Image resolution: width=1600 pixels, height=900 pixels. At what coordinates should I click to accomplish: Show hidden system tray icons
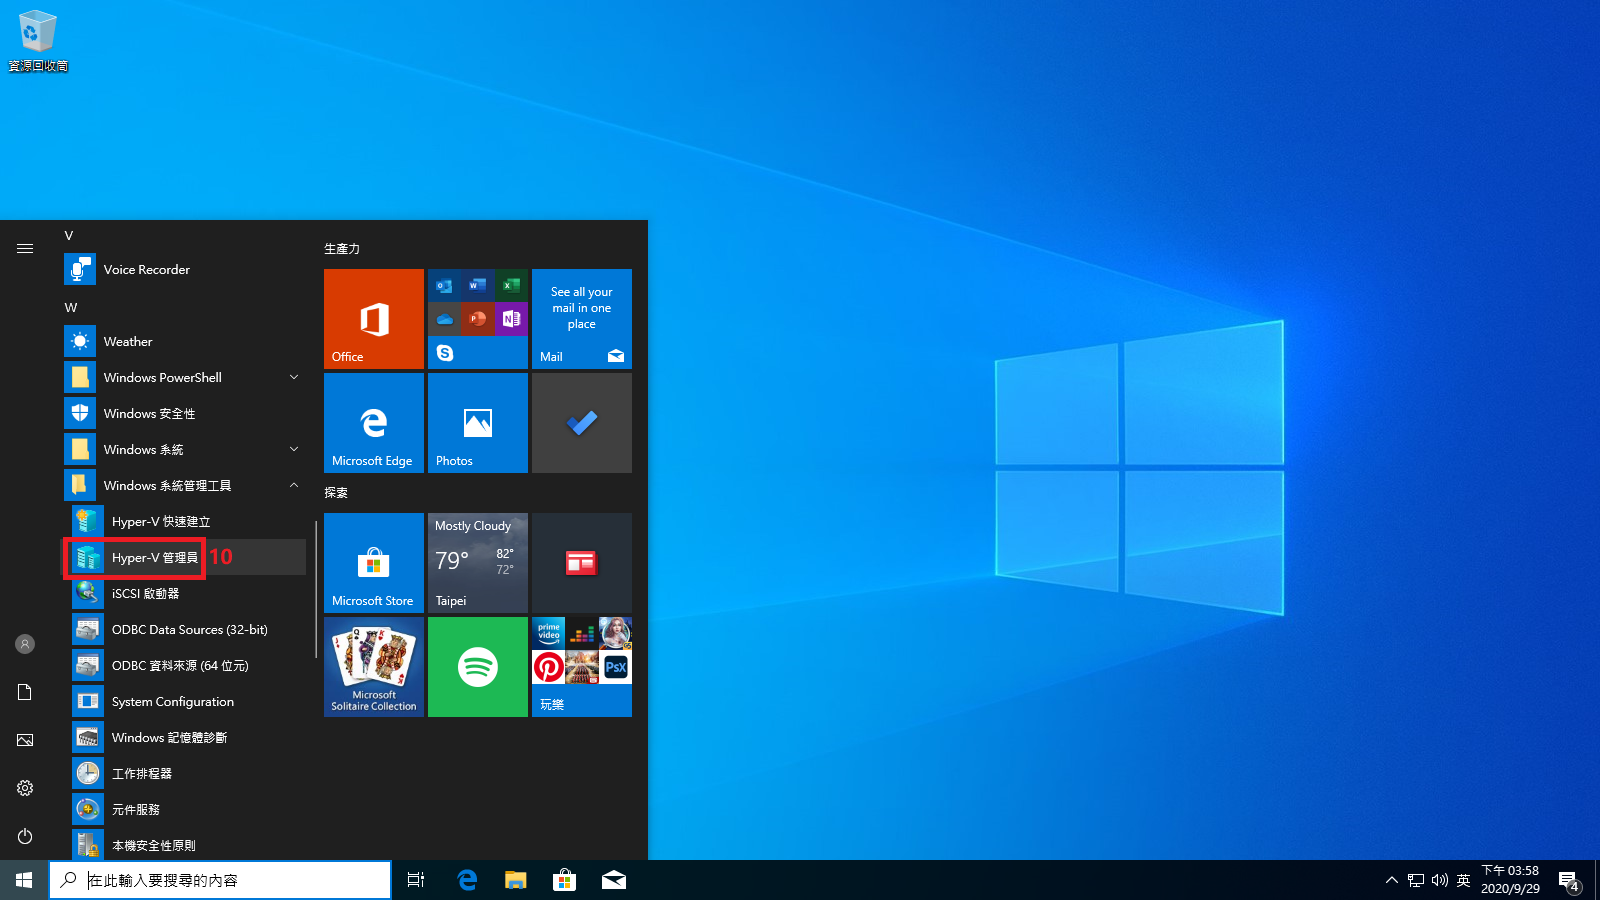1391,880
